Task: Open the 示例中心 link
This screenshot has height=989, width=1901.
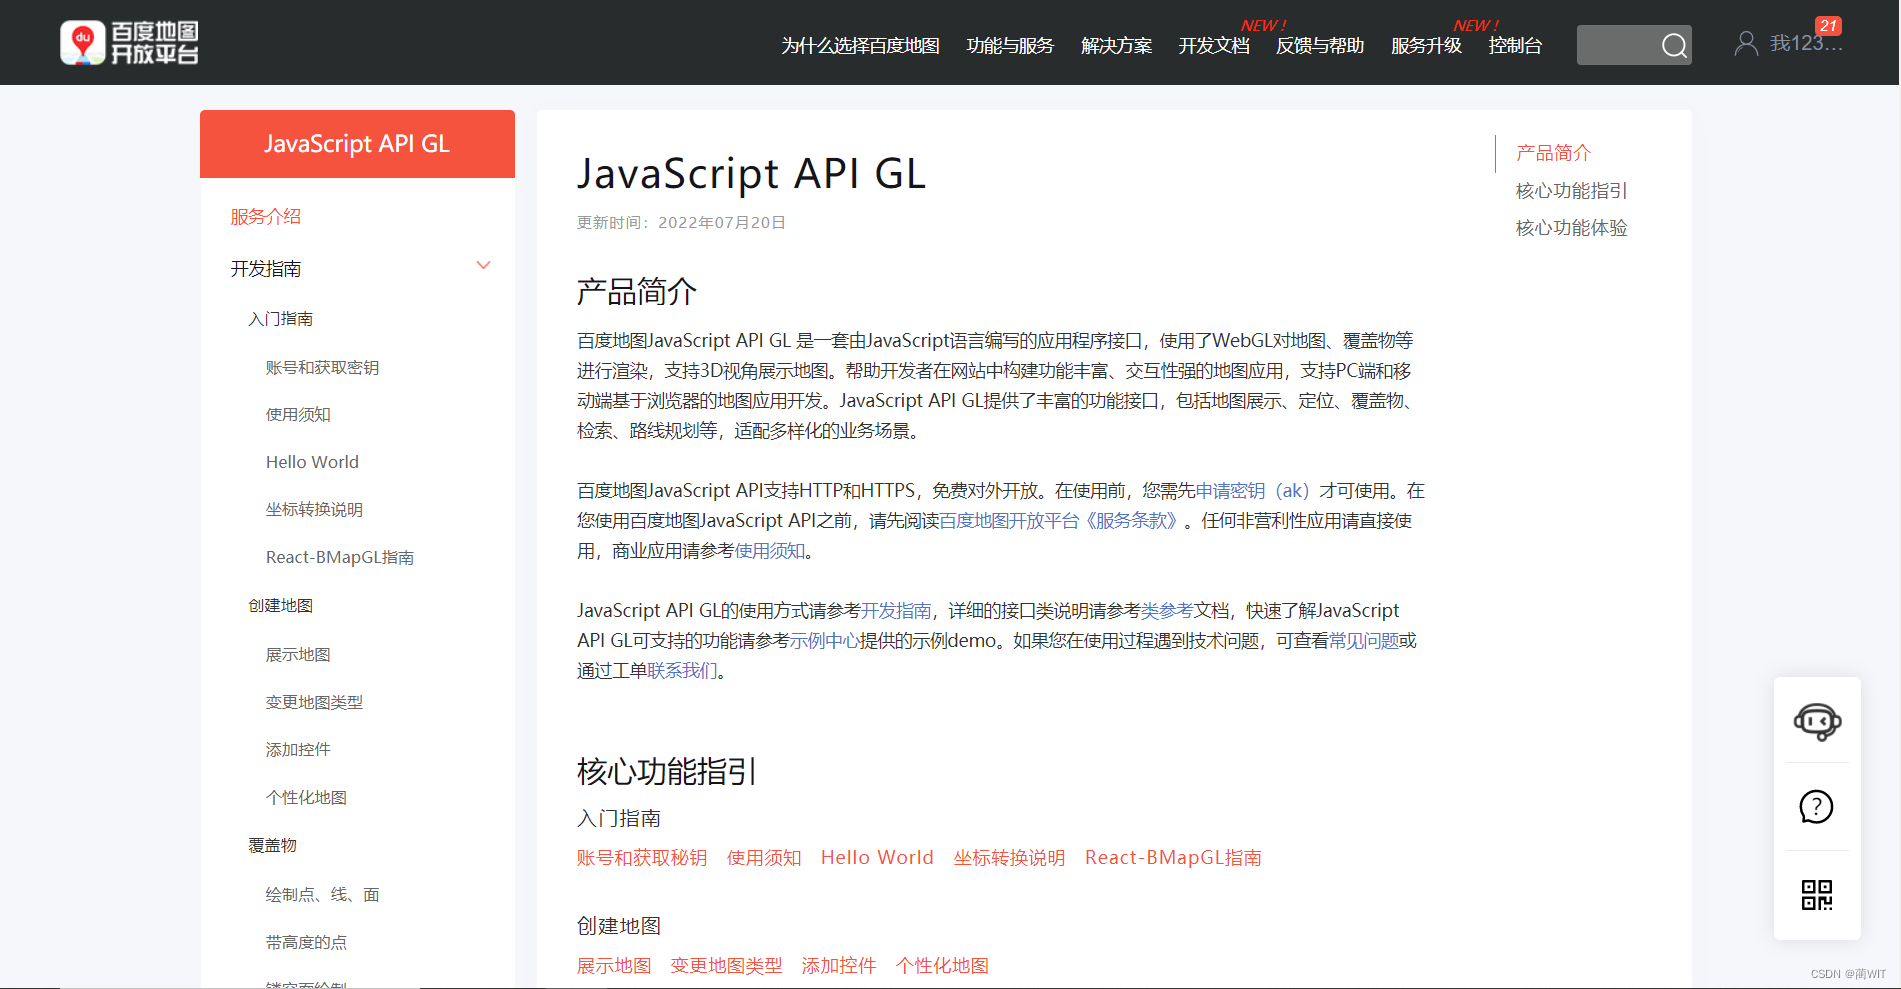Action: pyautogui.click(x=825, y=641)
